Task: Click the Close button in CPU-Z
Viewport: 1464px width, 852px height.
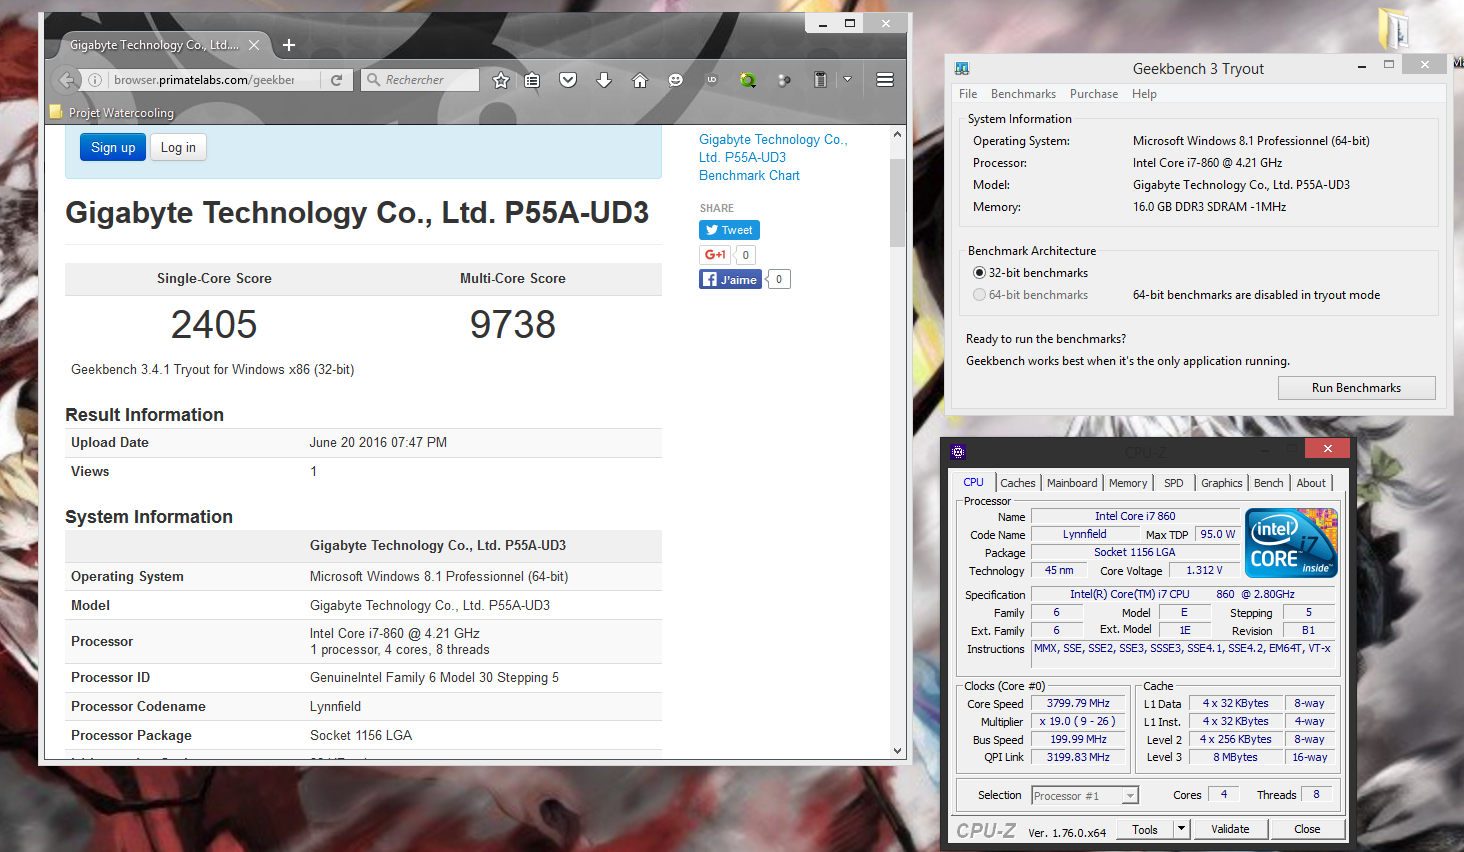Action: coord(1307,829)
